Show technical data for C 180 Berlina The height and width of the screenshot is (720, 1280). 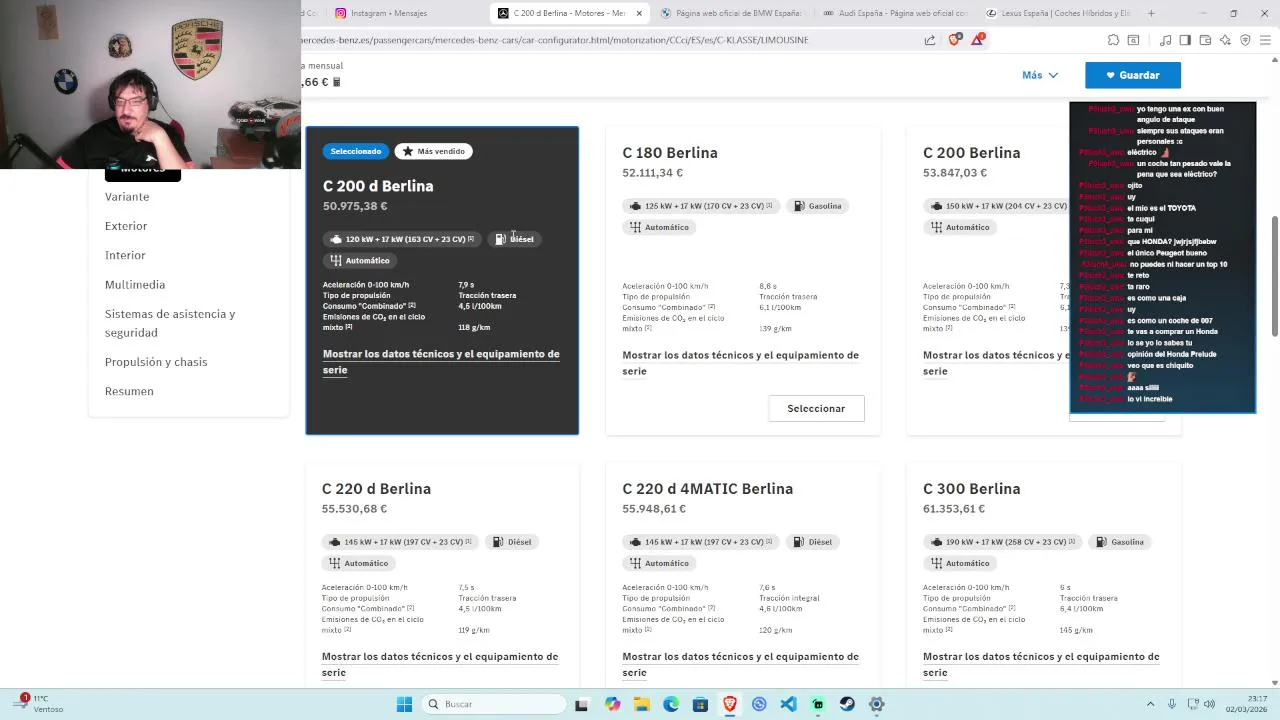coord(740,363)
